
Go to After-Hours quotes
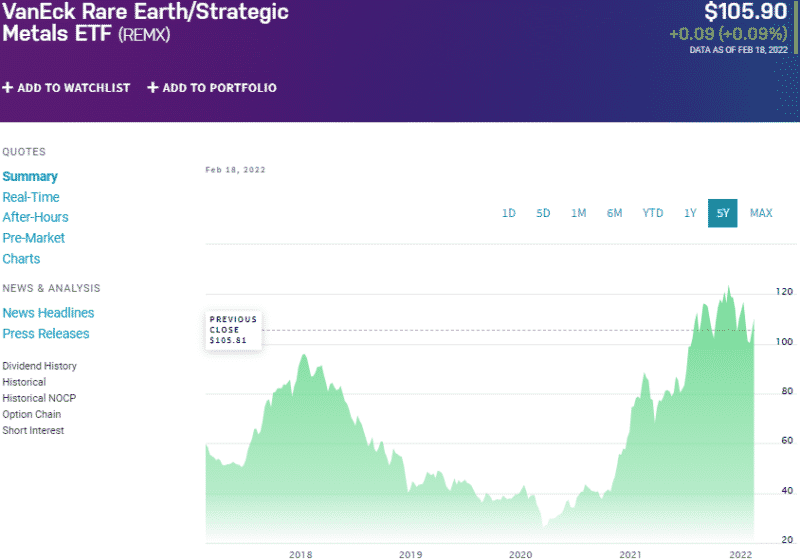(35, 217)
